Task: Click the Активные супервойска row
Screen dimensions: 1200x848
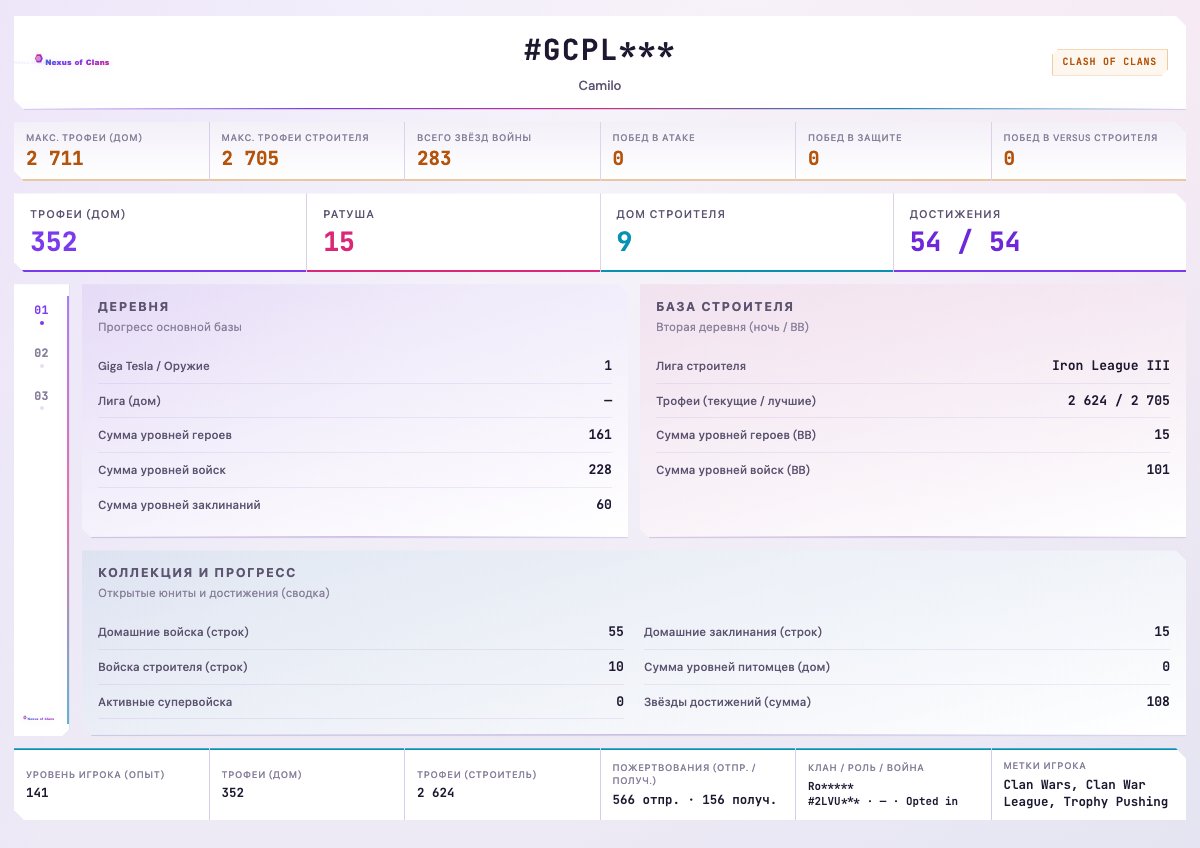Action: [x=361, y=702]
